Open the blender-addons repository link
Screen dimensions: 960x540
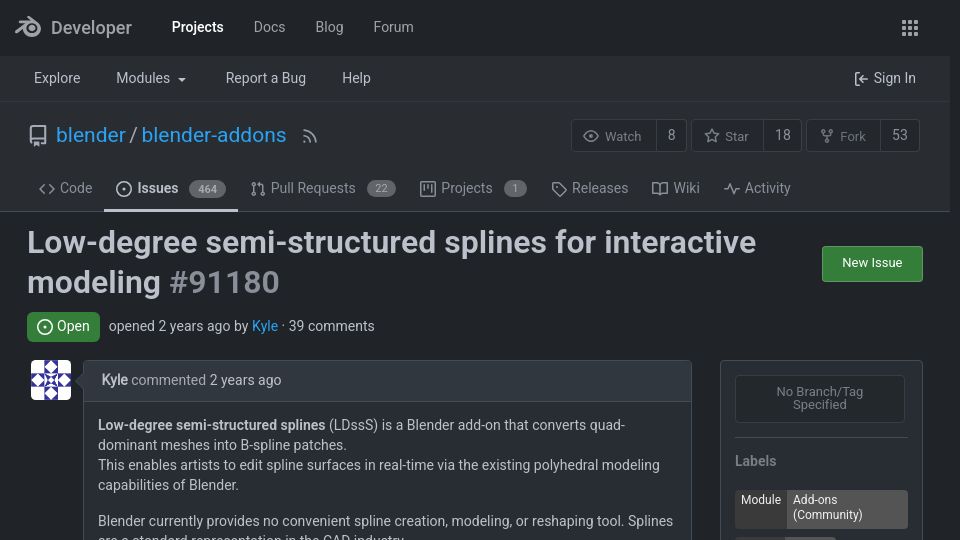pos(214,135)
